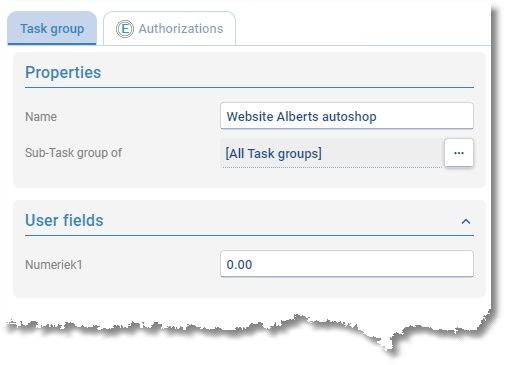Viewport: 505px width, 365px height.
Task: Click the gap between Properties and User fields panels
Action: click(x=249, y=194)
